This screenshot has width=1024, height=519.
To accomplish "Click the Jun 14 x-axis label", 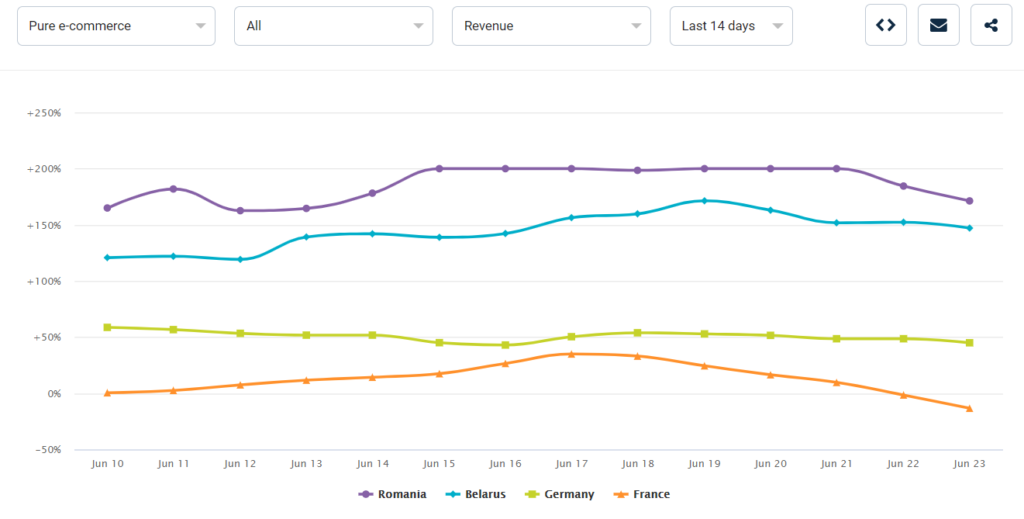I will click(372, 464).
